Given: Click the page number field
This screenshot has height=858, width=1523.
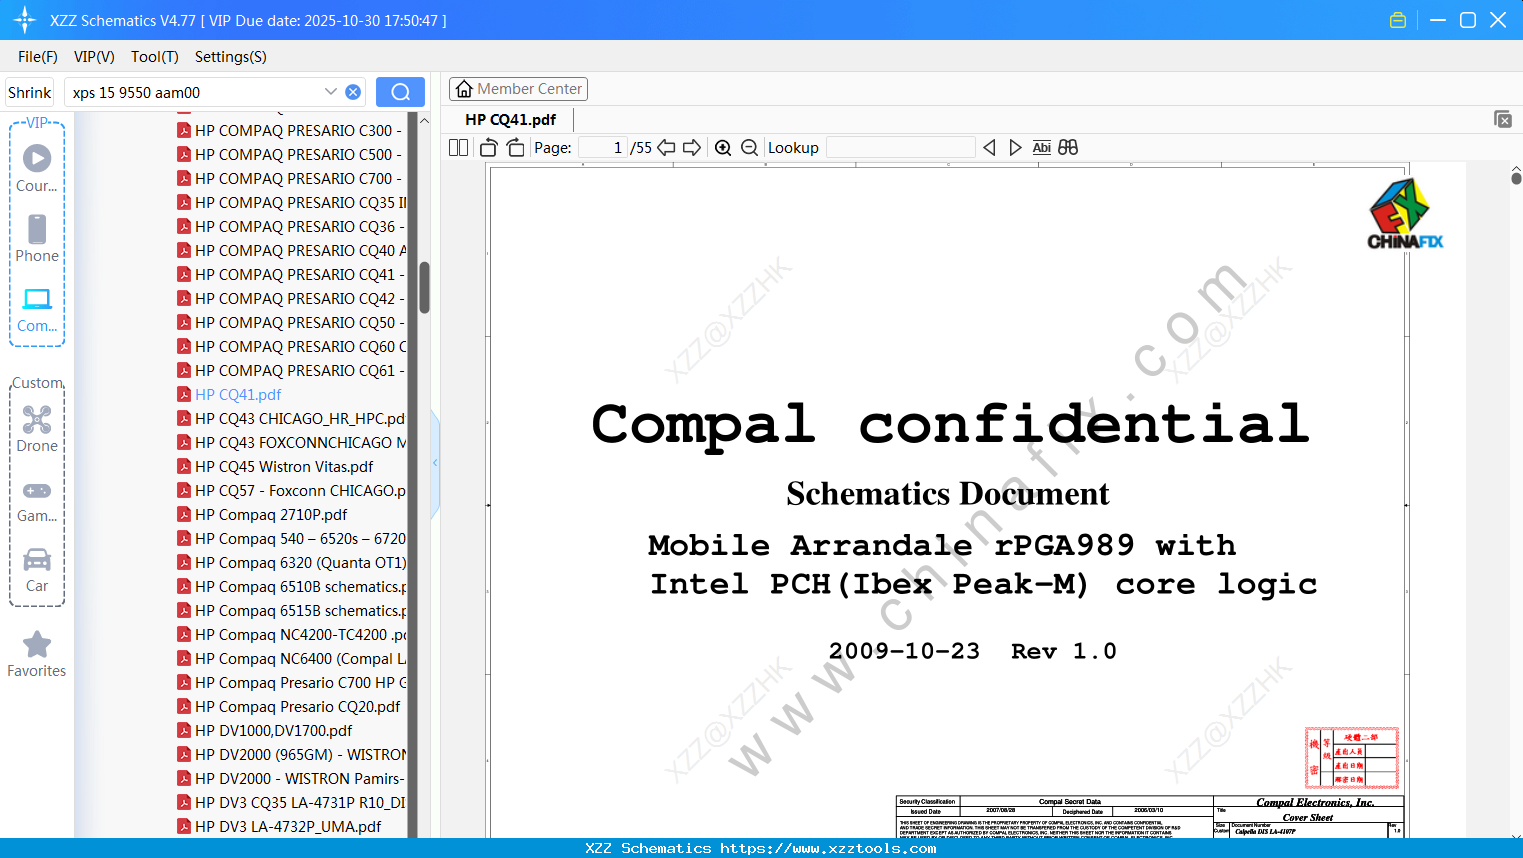Looking at the screenshot, I should click(603, 147).
